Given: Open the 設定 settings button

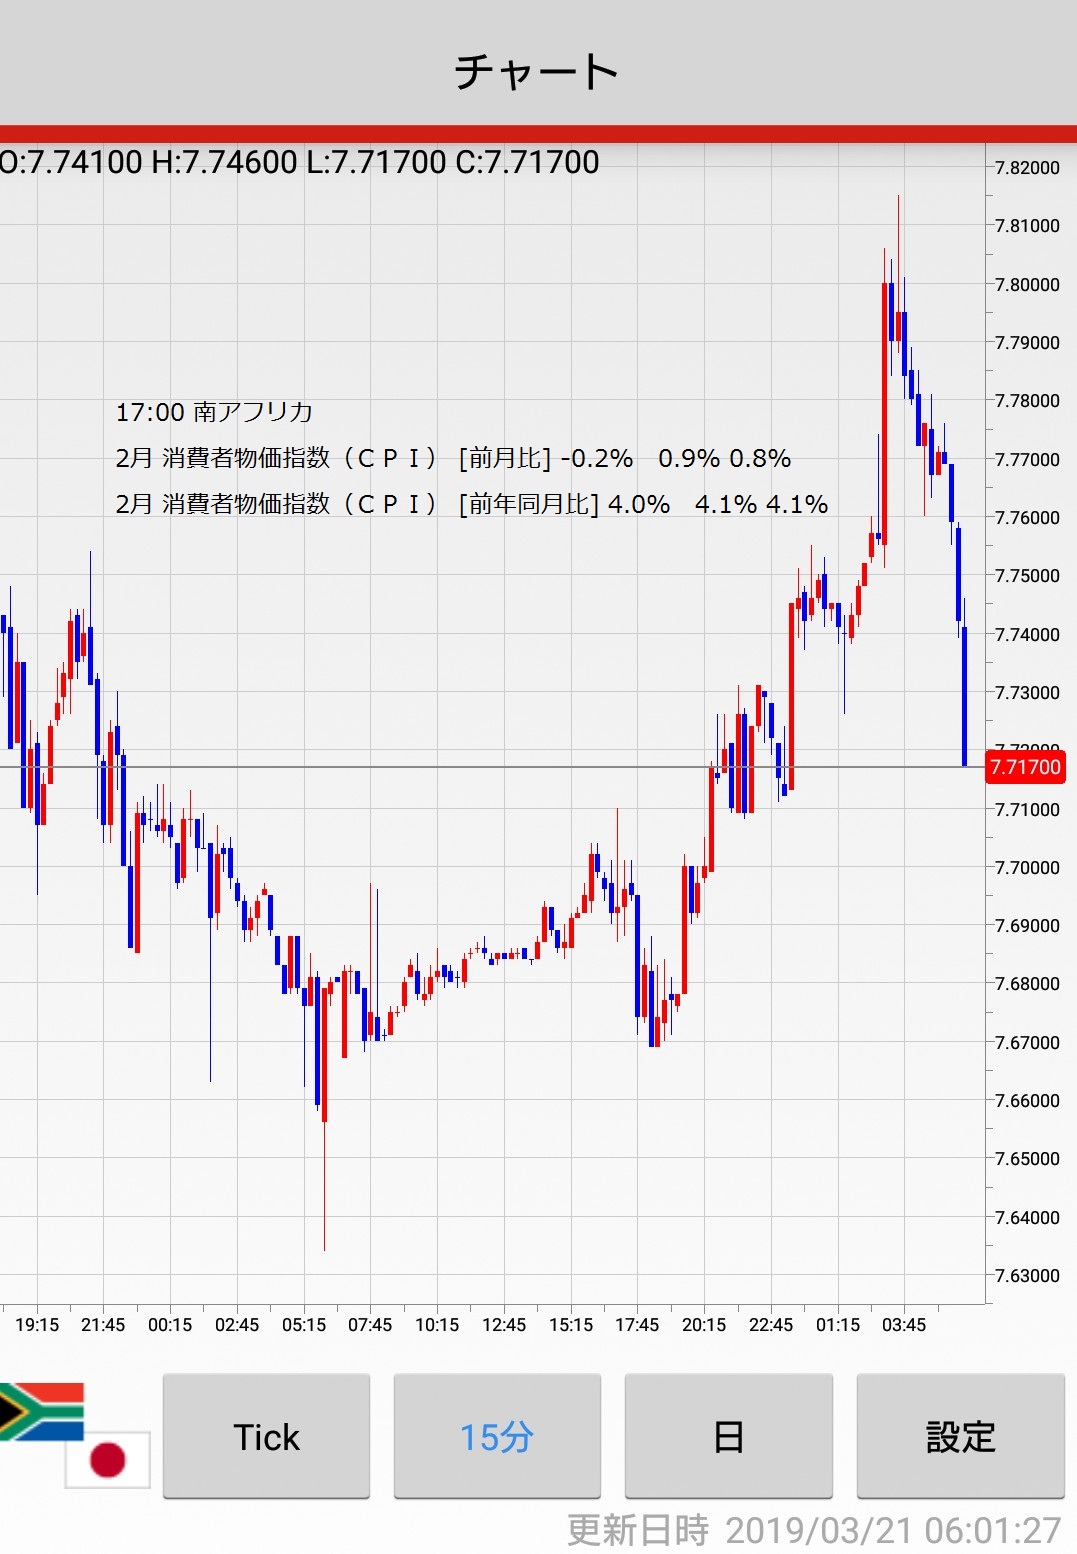Looking at the screenshot, I should click(960, 1436).
